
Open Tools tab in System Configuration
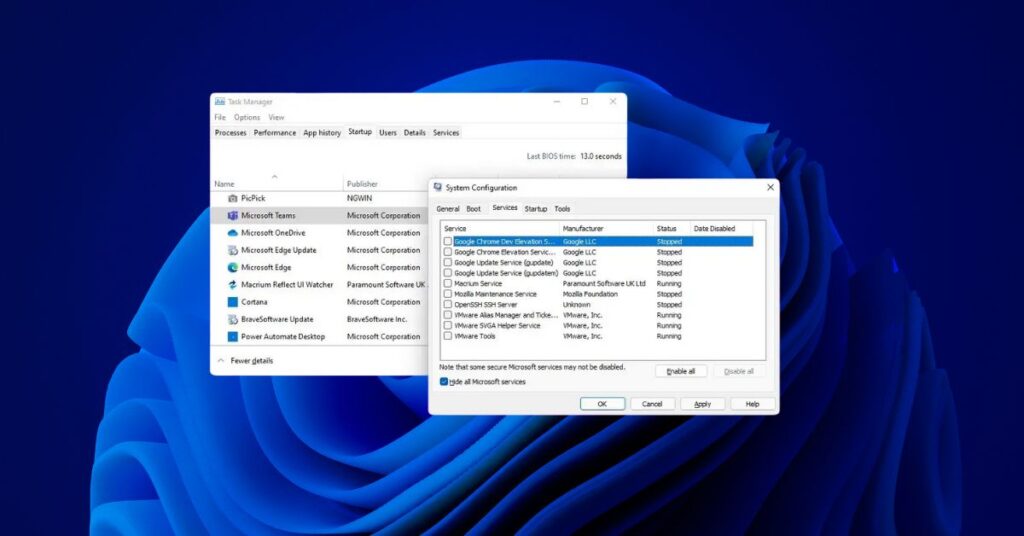tap(562, 209)
